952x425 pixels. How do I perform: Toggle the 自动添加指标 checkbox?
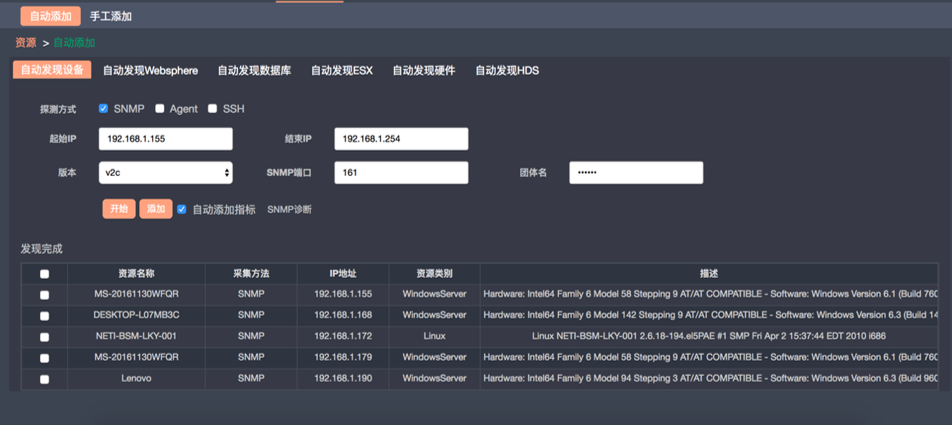pyautogui.click(x=182, y=209)
